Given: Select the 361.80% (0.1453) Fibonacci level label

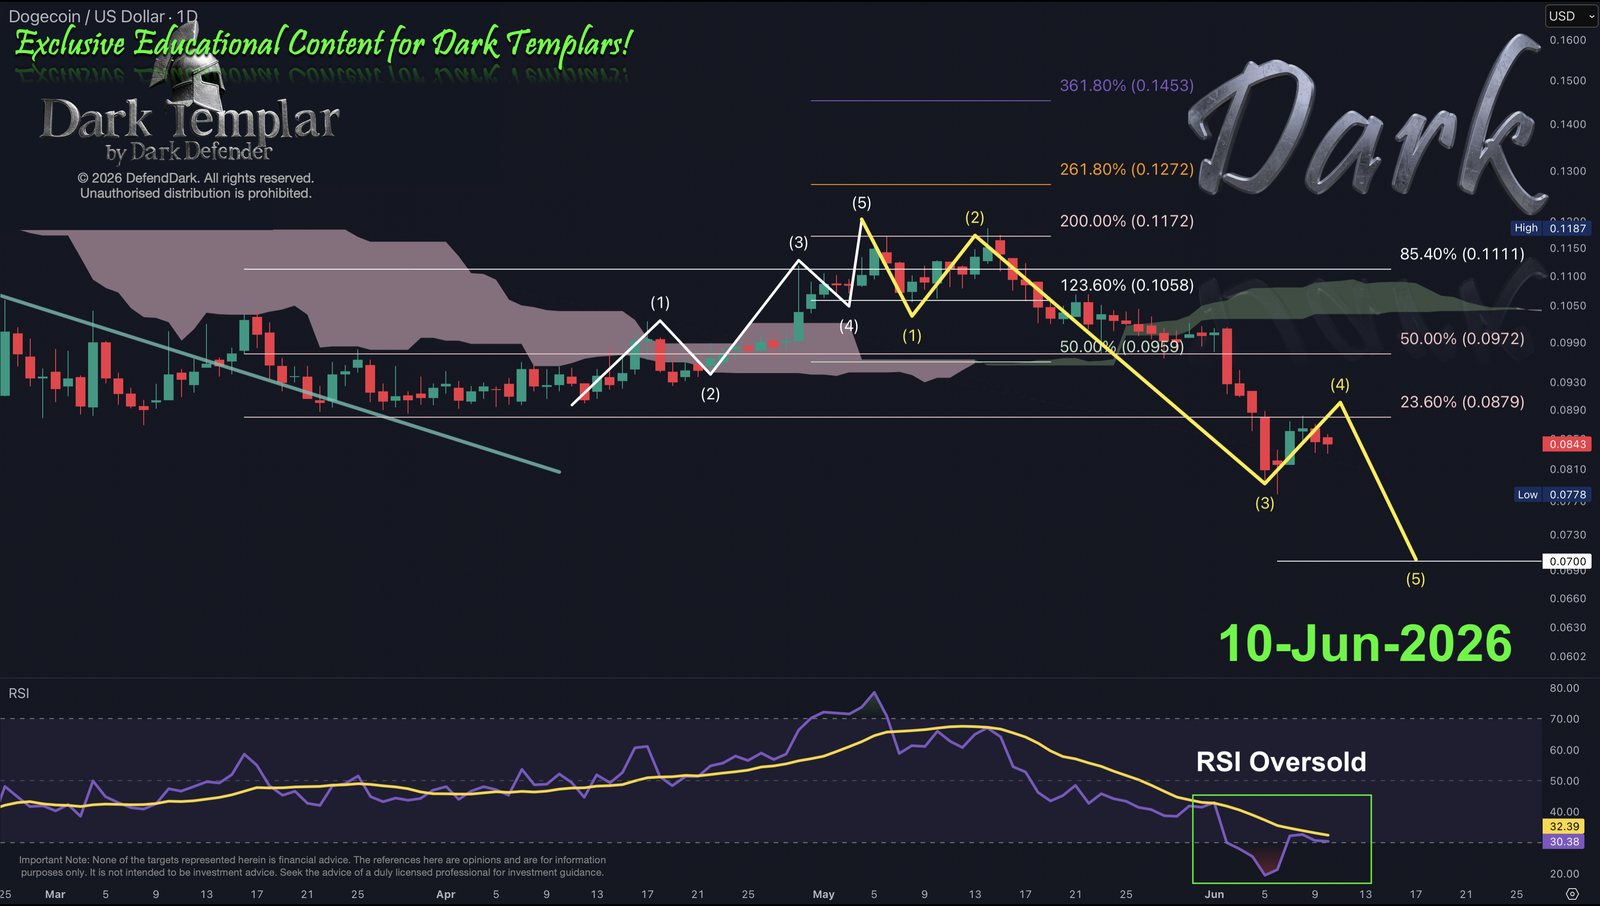Looking at the screenshot, I should click(1127, 86).
